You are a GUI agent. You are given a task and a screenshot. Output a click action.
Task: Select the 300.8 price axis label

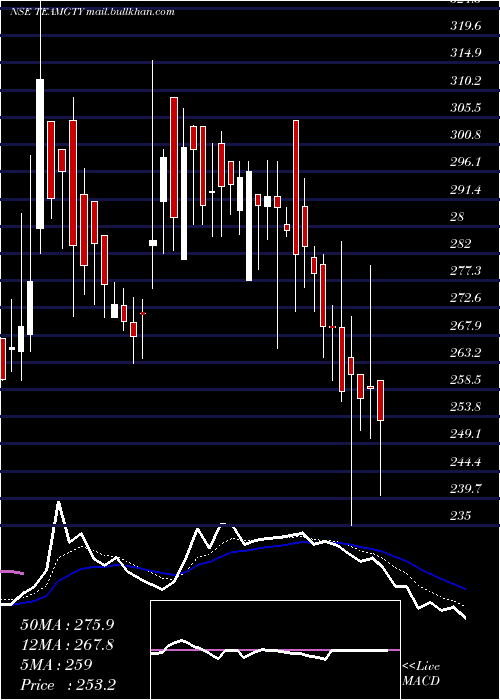point(466,135)
